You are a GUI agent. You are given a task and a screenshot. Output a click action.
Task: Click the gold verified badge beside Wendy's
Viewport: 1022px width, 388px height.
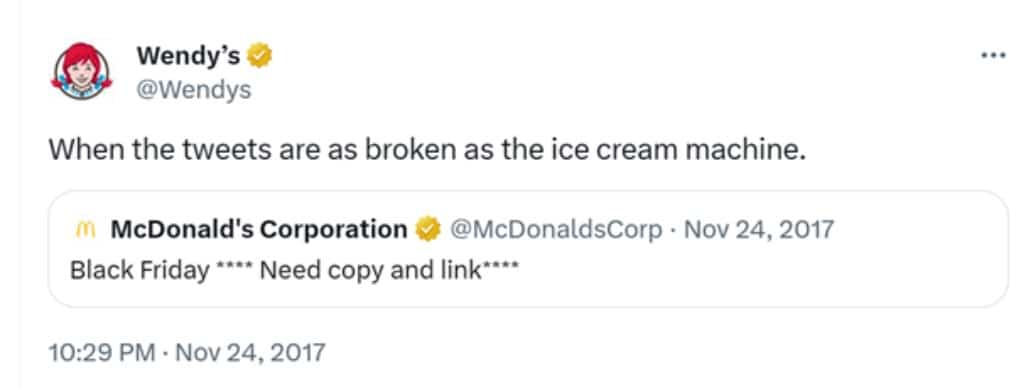coord(259,57)
